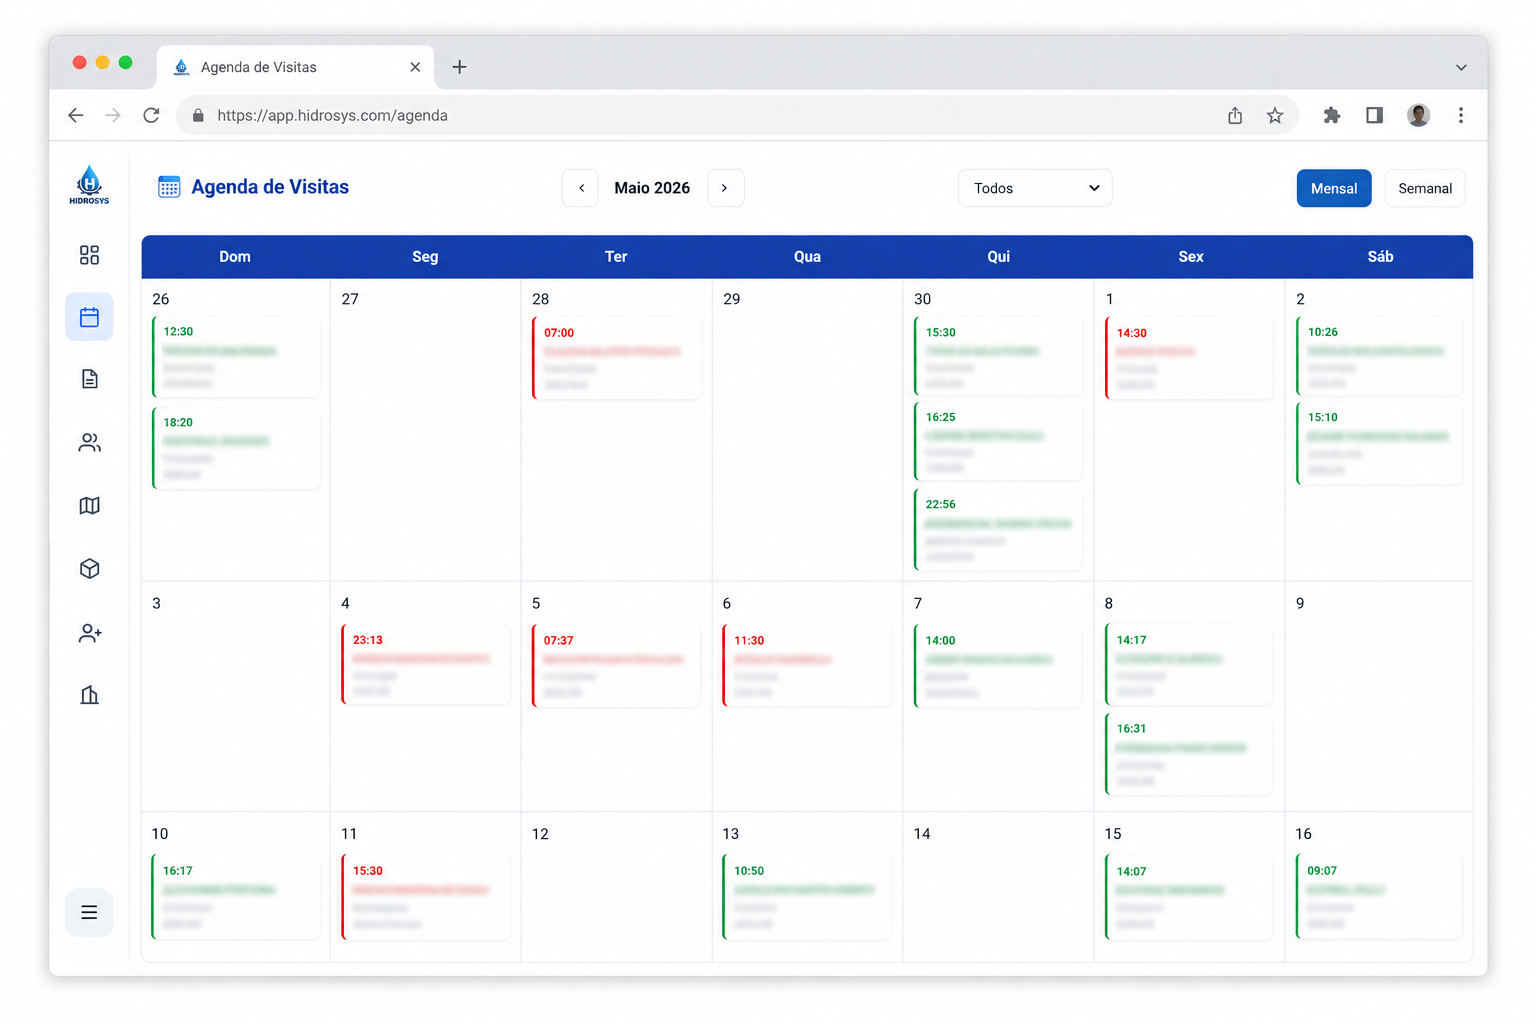This screenshot has width=1536, height=1024.
Task: Open the 22:56 visit on day 30
Action: (x=998, y=530)
